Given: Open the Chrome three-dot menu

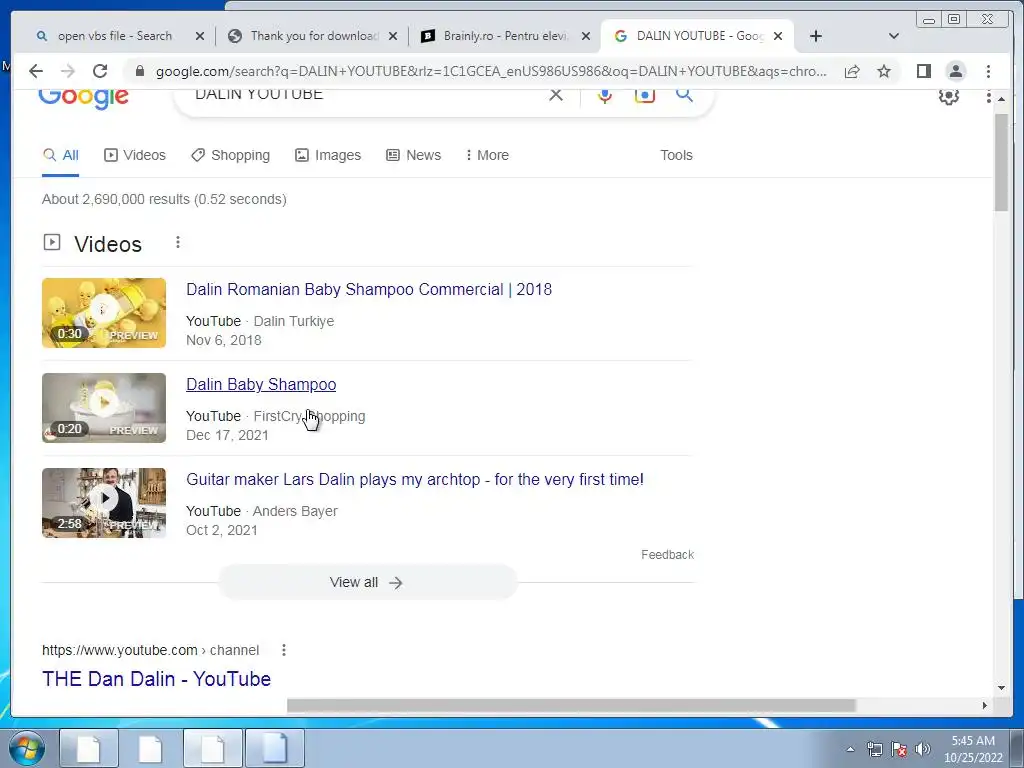Looking at the screenshot, I should [x=988, y=71].
